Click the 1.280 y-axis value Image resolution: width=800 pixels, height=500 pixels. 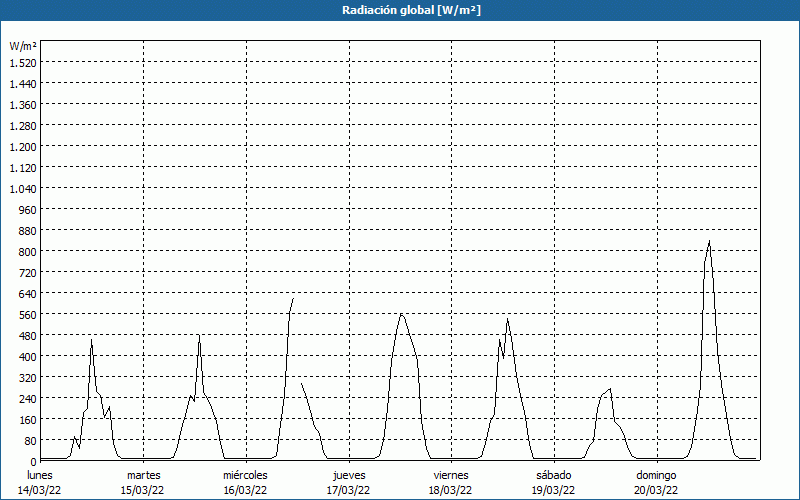click(23, 126)
